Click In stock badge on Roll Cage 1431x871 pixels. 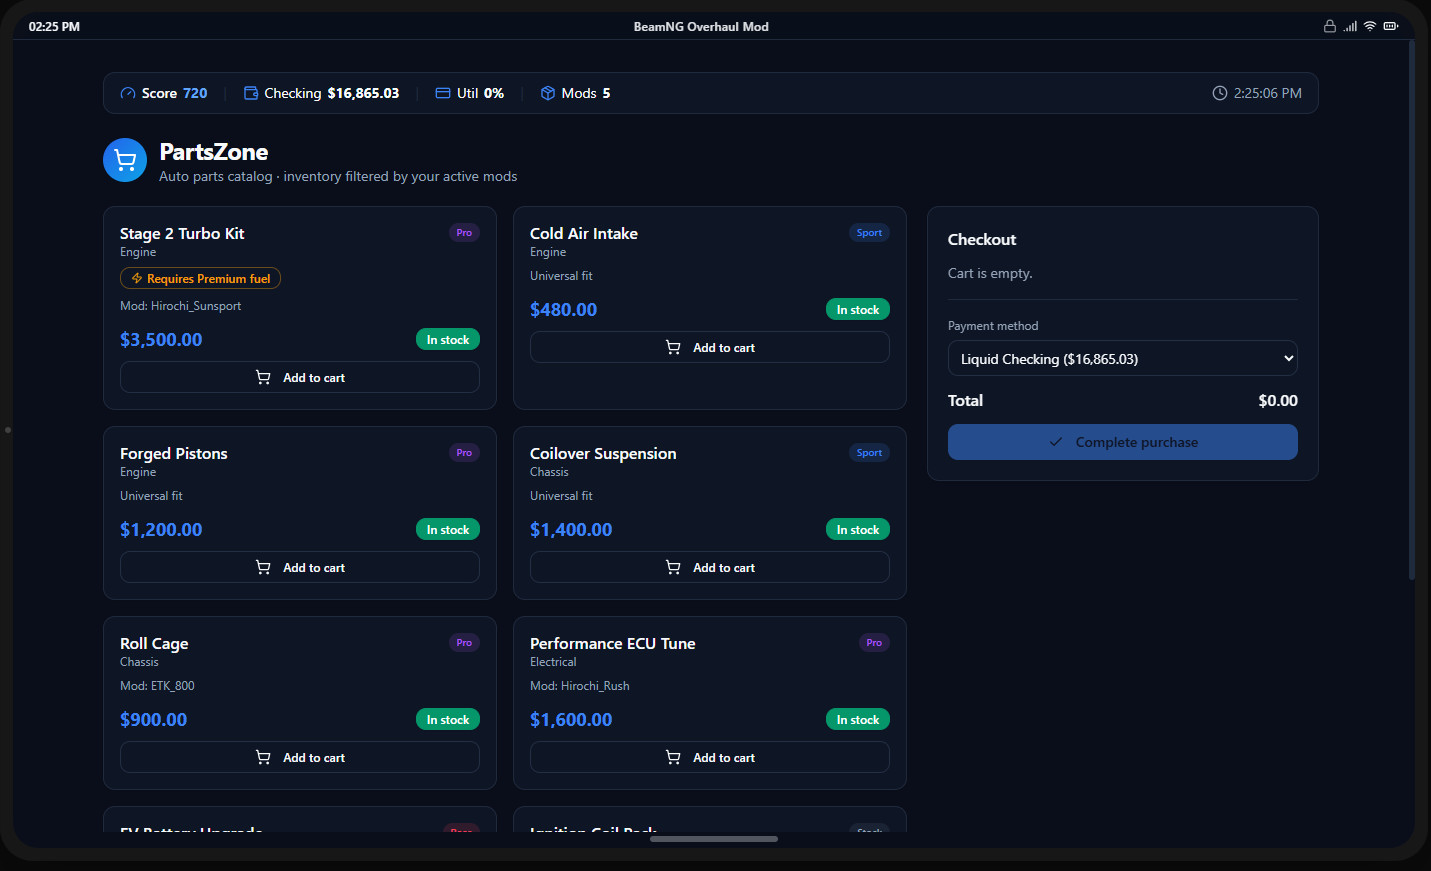(448, 719)
